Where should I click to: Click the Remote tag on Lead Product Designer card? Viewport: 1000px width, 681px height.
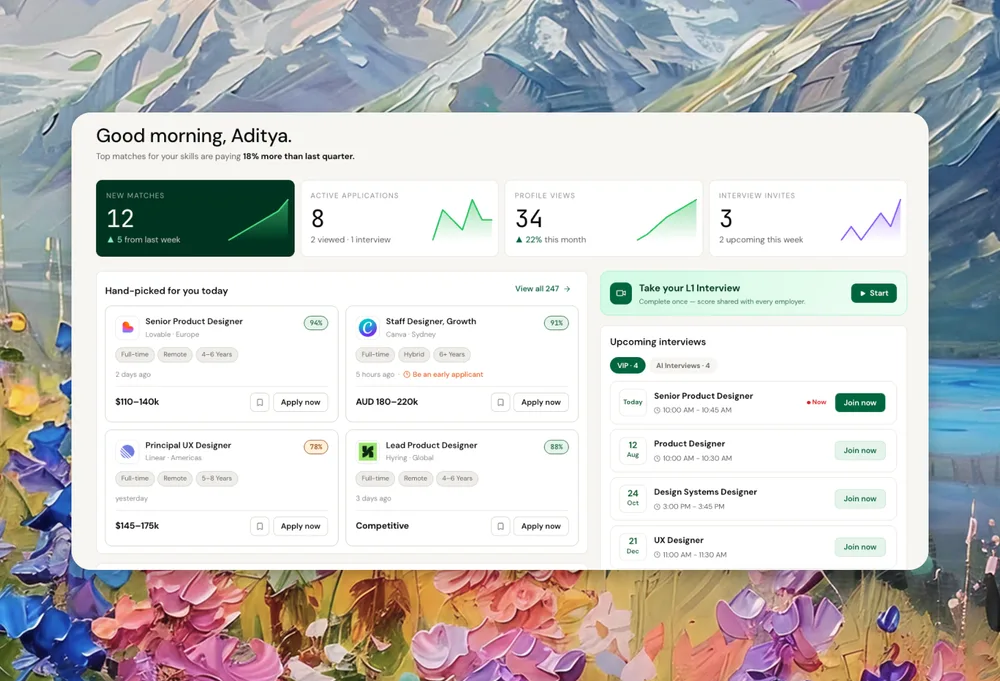tap(415, 478)
